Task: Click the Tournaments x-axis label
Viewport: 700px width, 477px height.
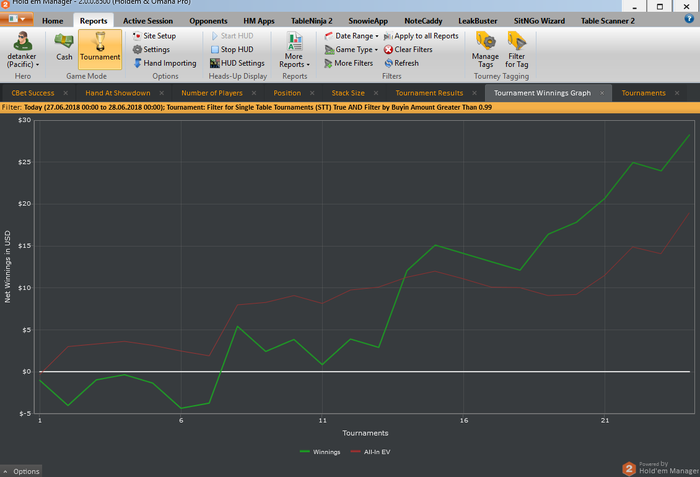Action: (365, 433)
